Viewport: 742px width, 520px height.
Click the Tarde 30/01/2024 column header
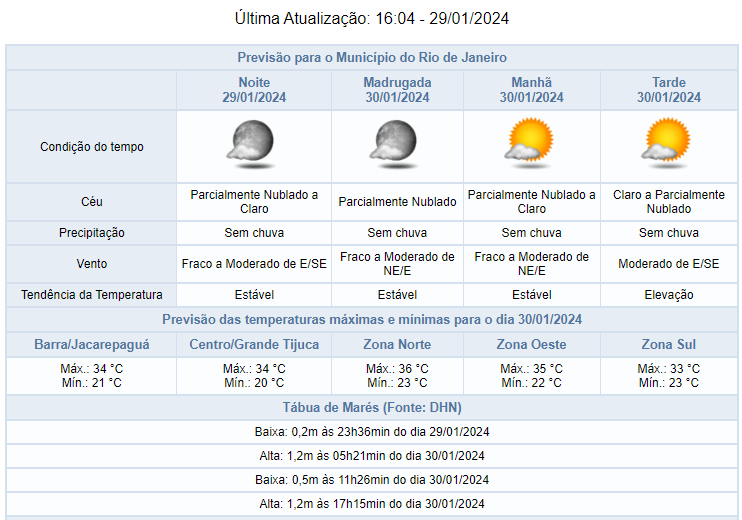click(669, 90)
